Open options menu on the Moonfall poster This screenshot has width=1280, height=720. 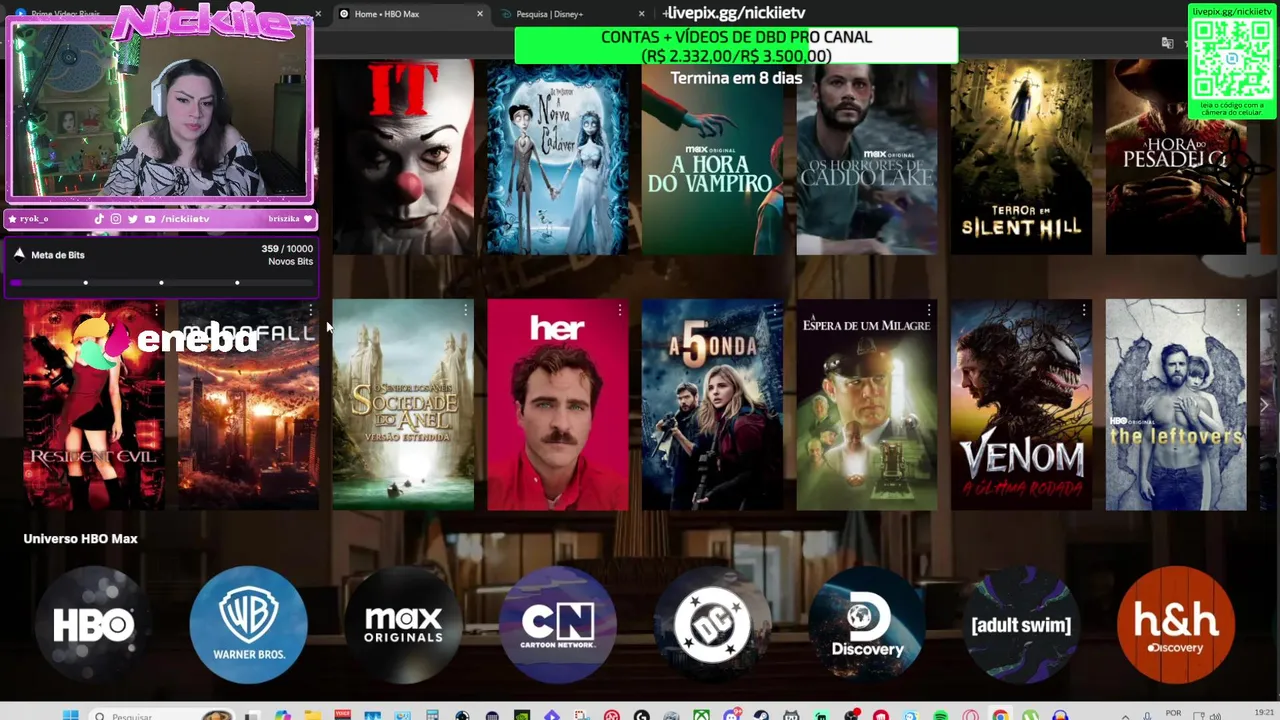click(311, 311)
